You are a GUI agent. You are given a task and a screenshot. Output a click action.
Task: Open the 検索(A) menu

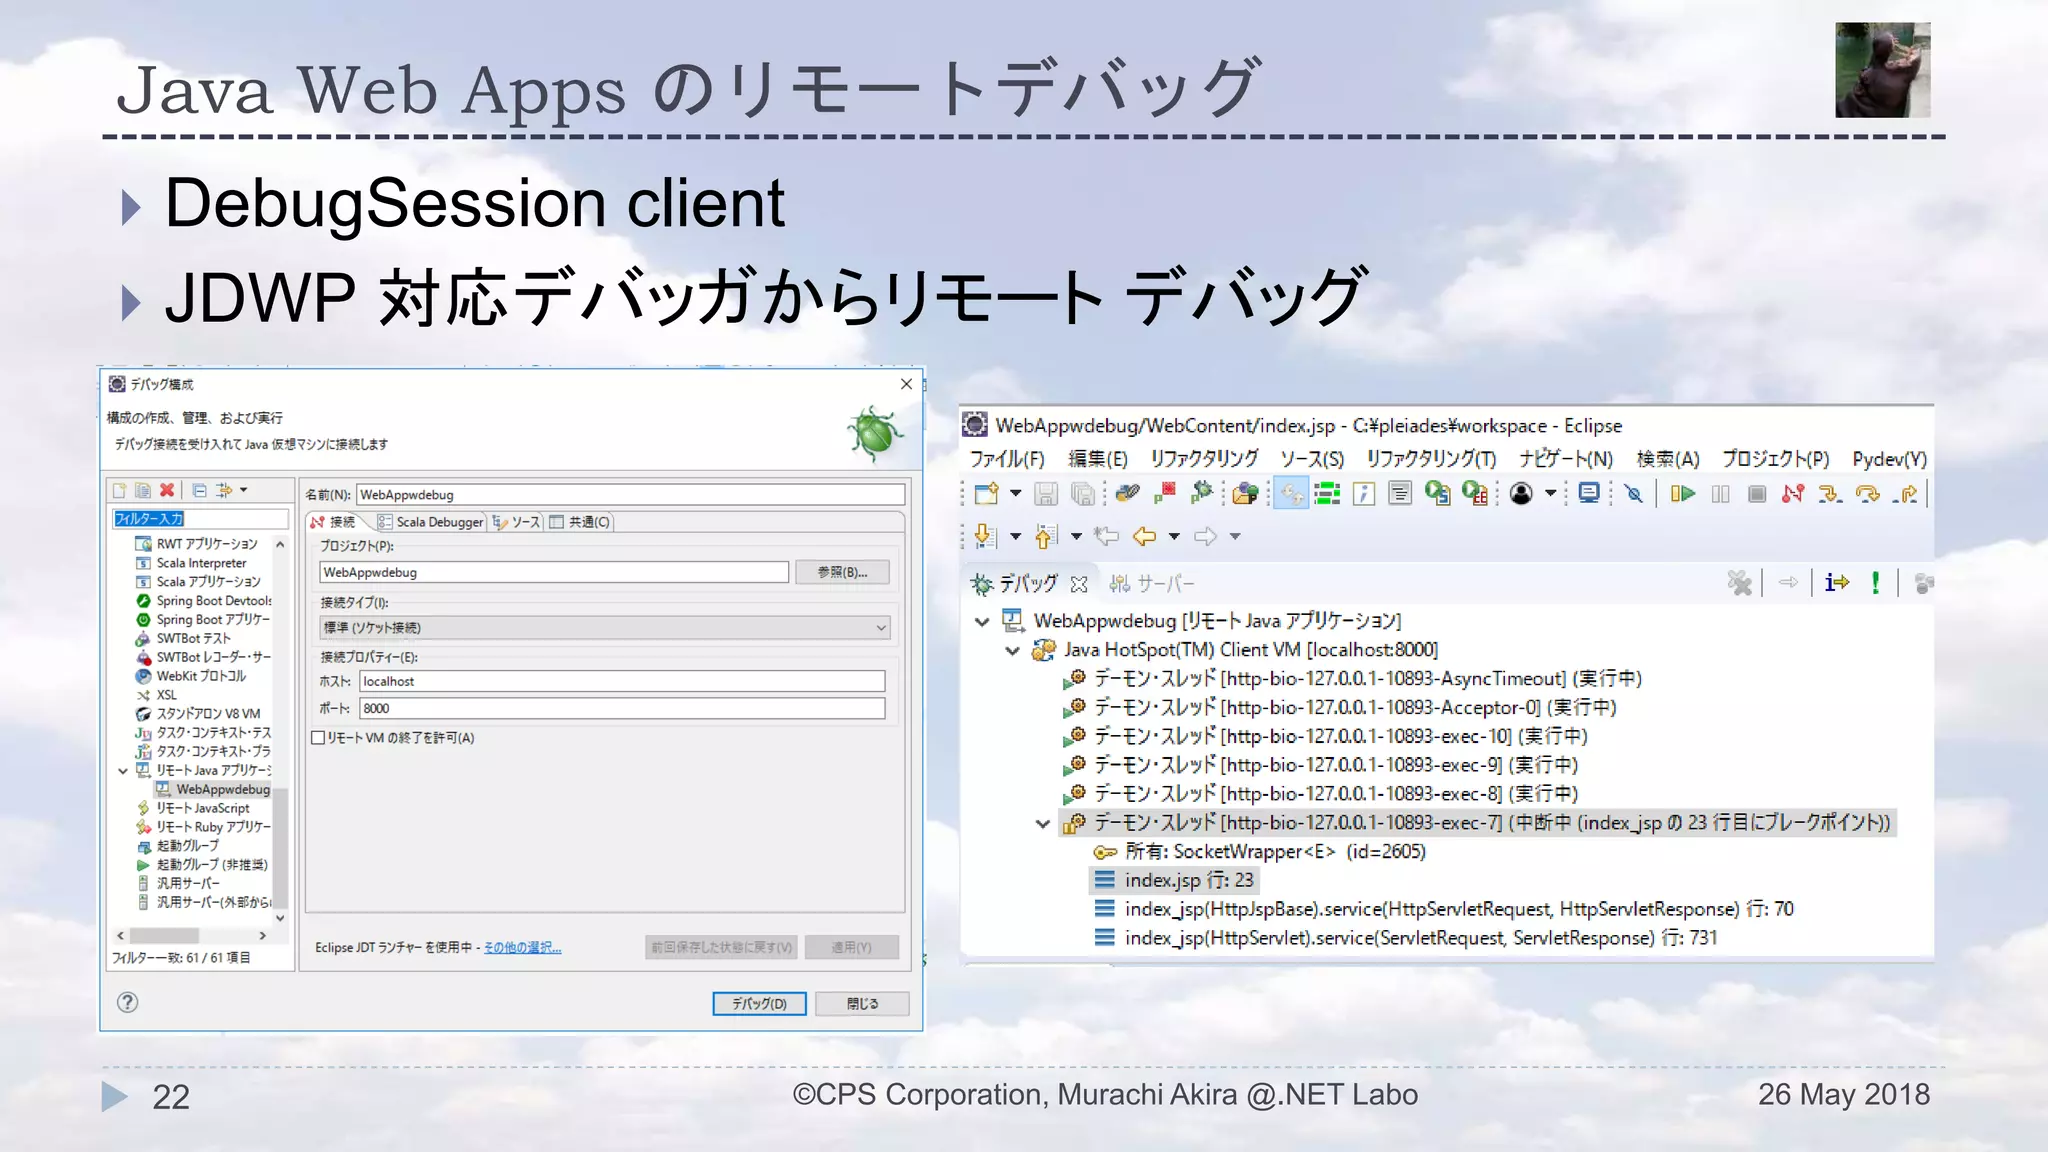click(1667, 459)
